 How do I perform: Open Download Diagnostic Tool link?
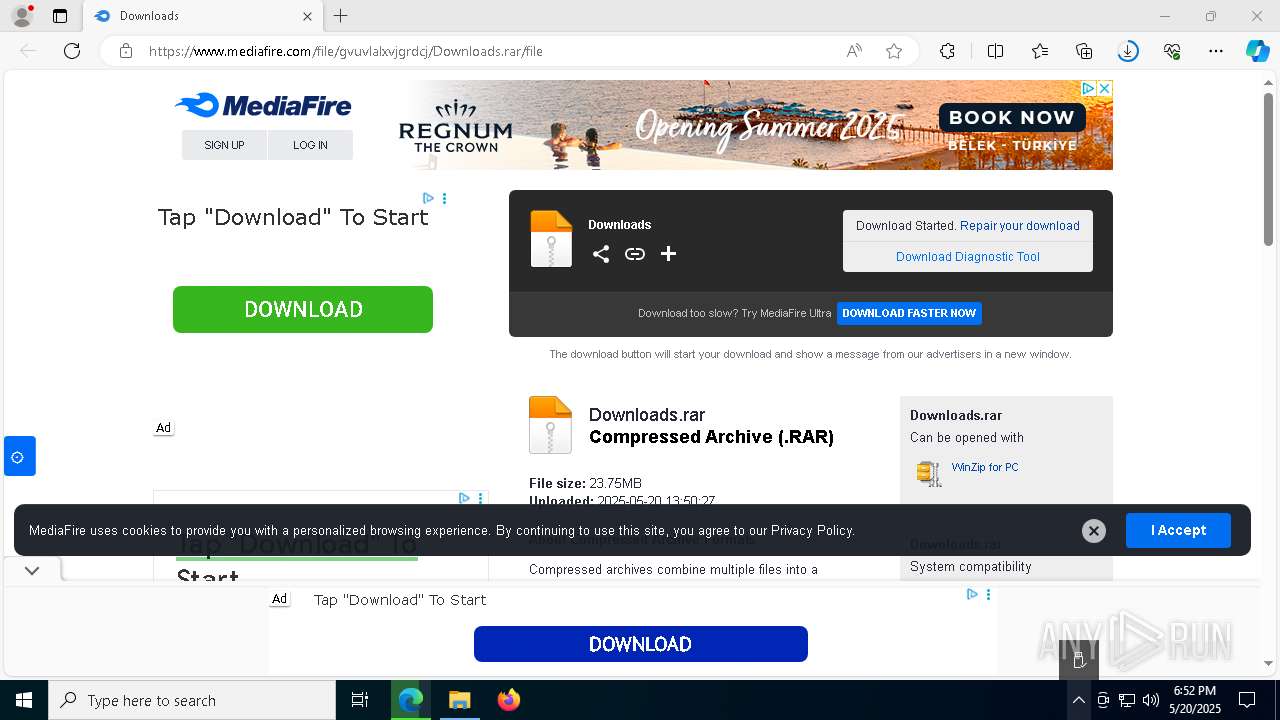point(968,257)
